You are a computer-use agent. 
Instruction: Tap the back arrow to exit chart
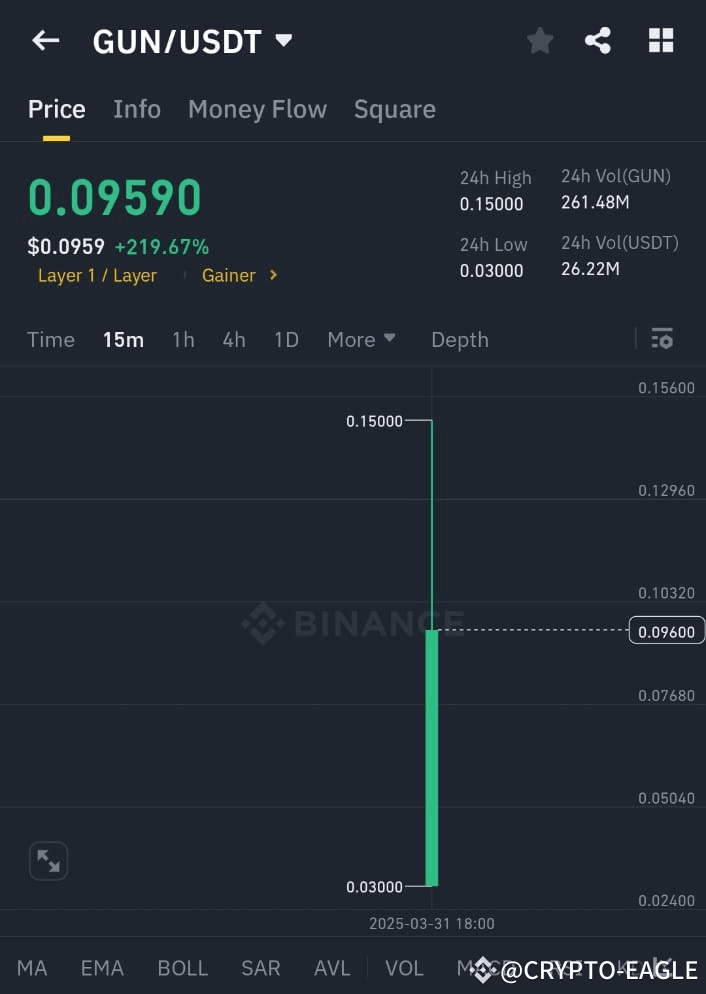[x=45, y=40]
